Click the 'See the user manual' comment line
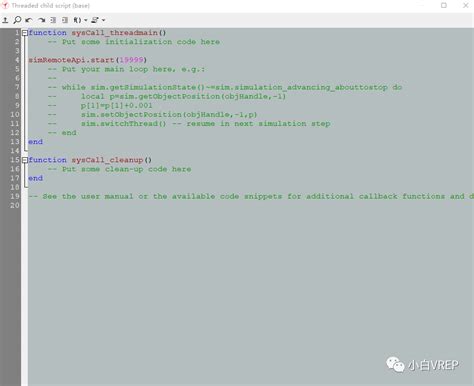This screenshot has width=474, height=386. point(251,196)
